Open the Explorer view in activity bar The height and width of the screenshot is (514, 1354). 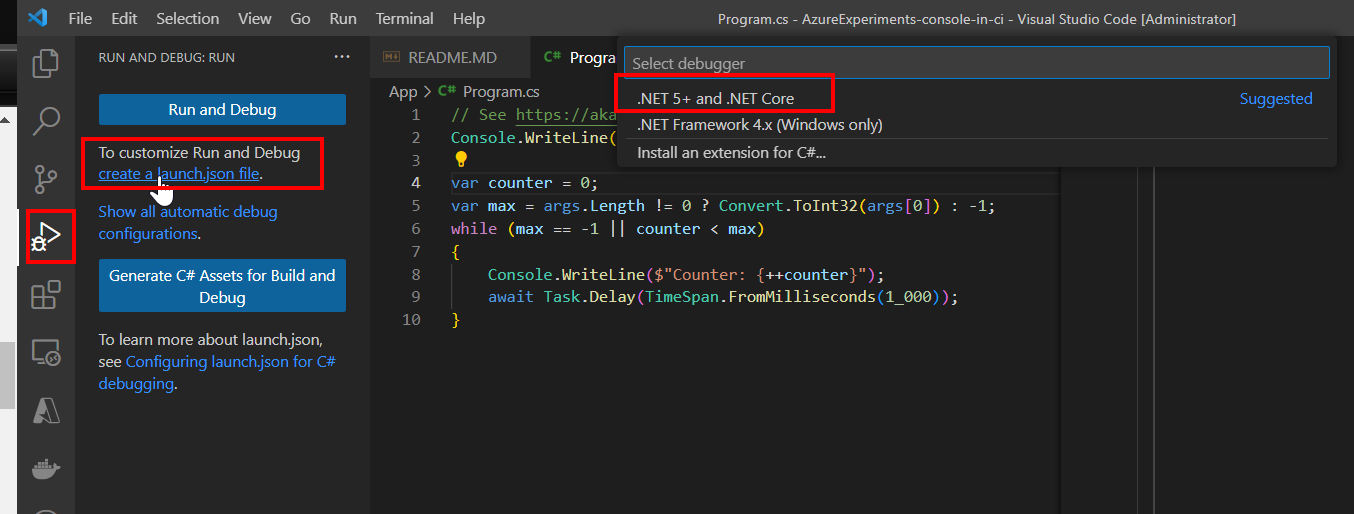[46, 64]
